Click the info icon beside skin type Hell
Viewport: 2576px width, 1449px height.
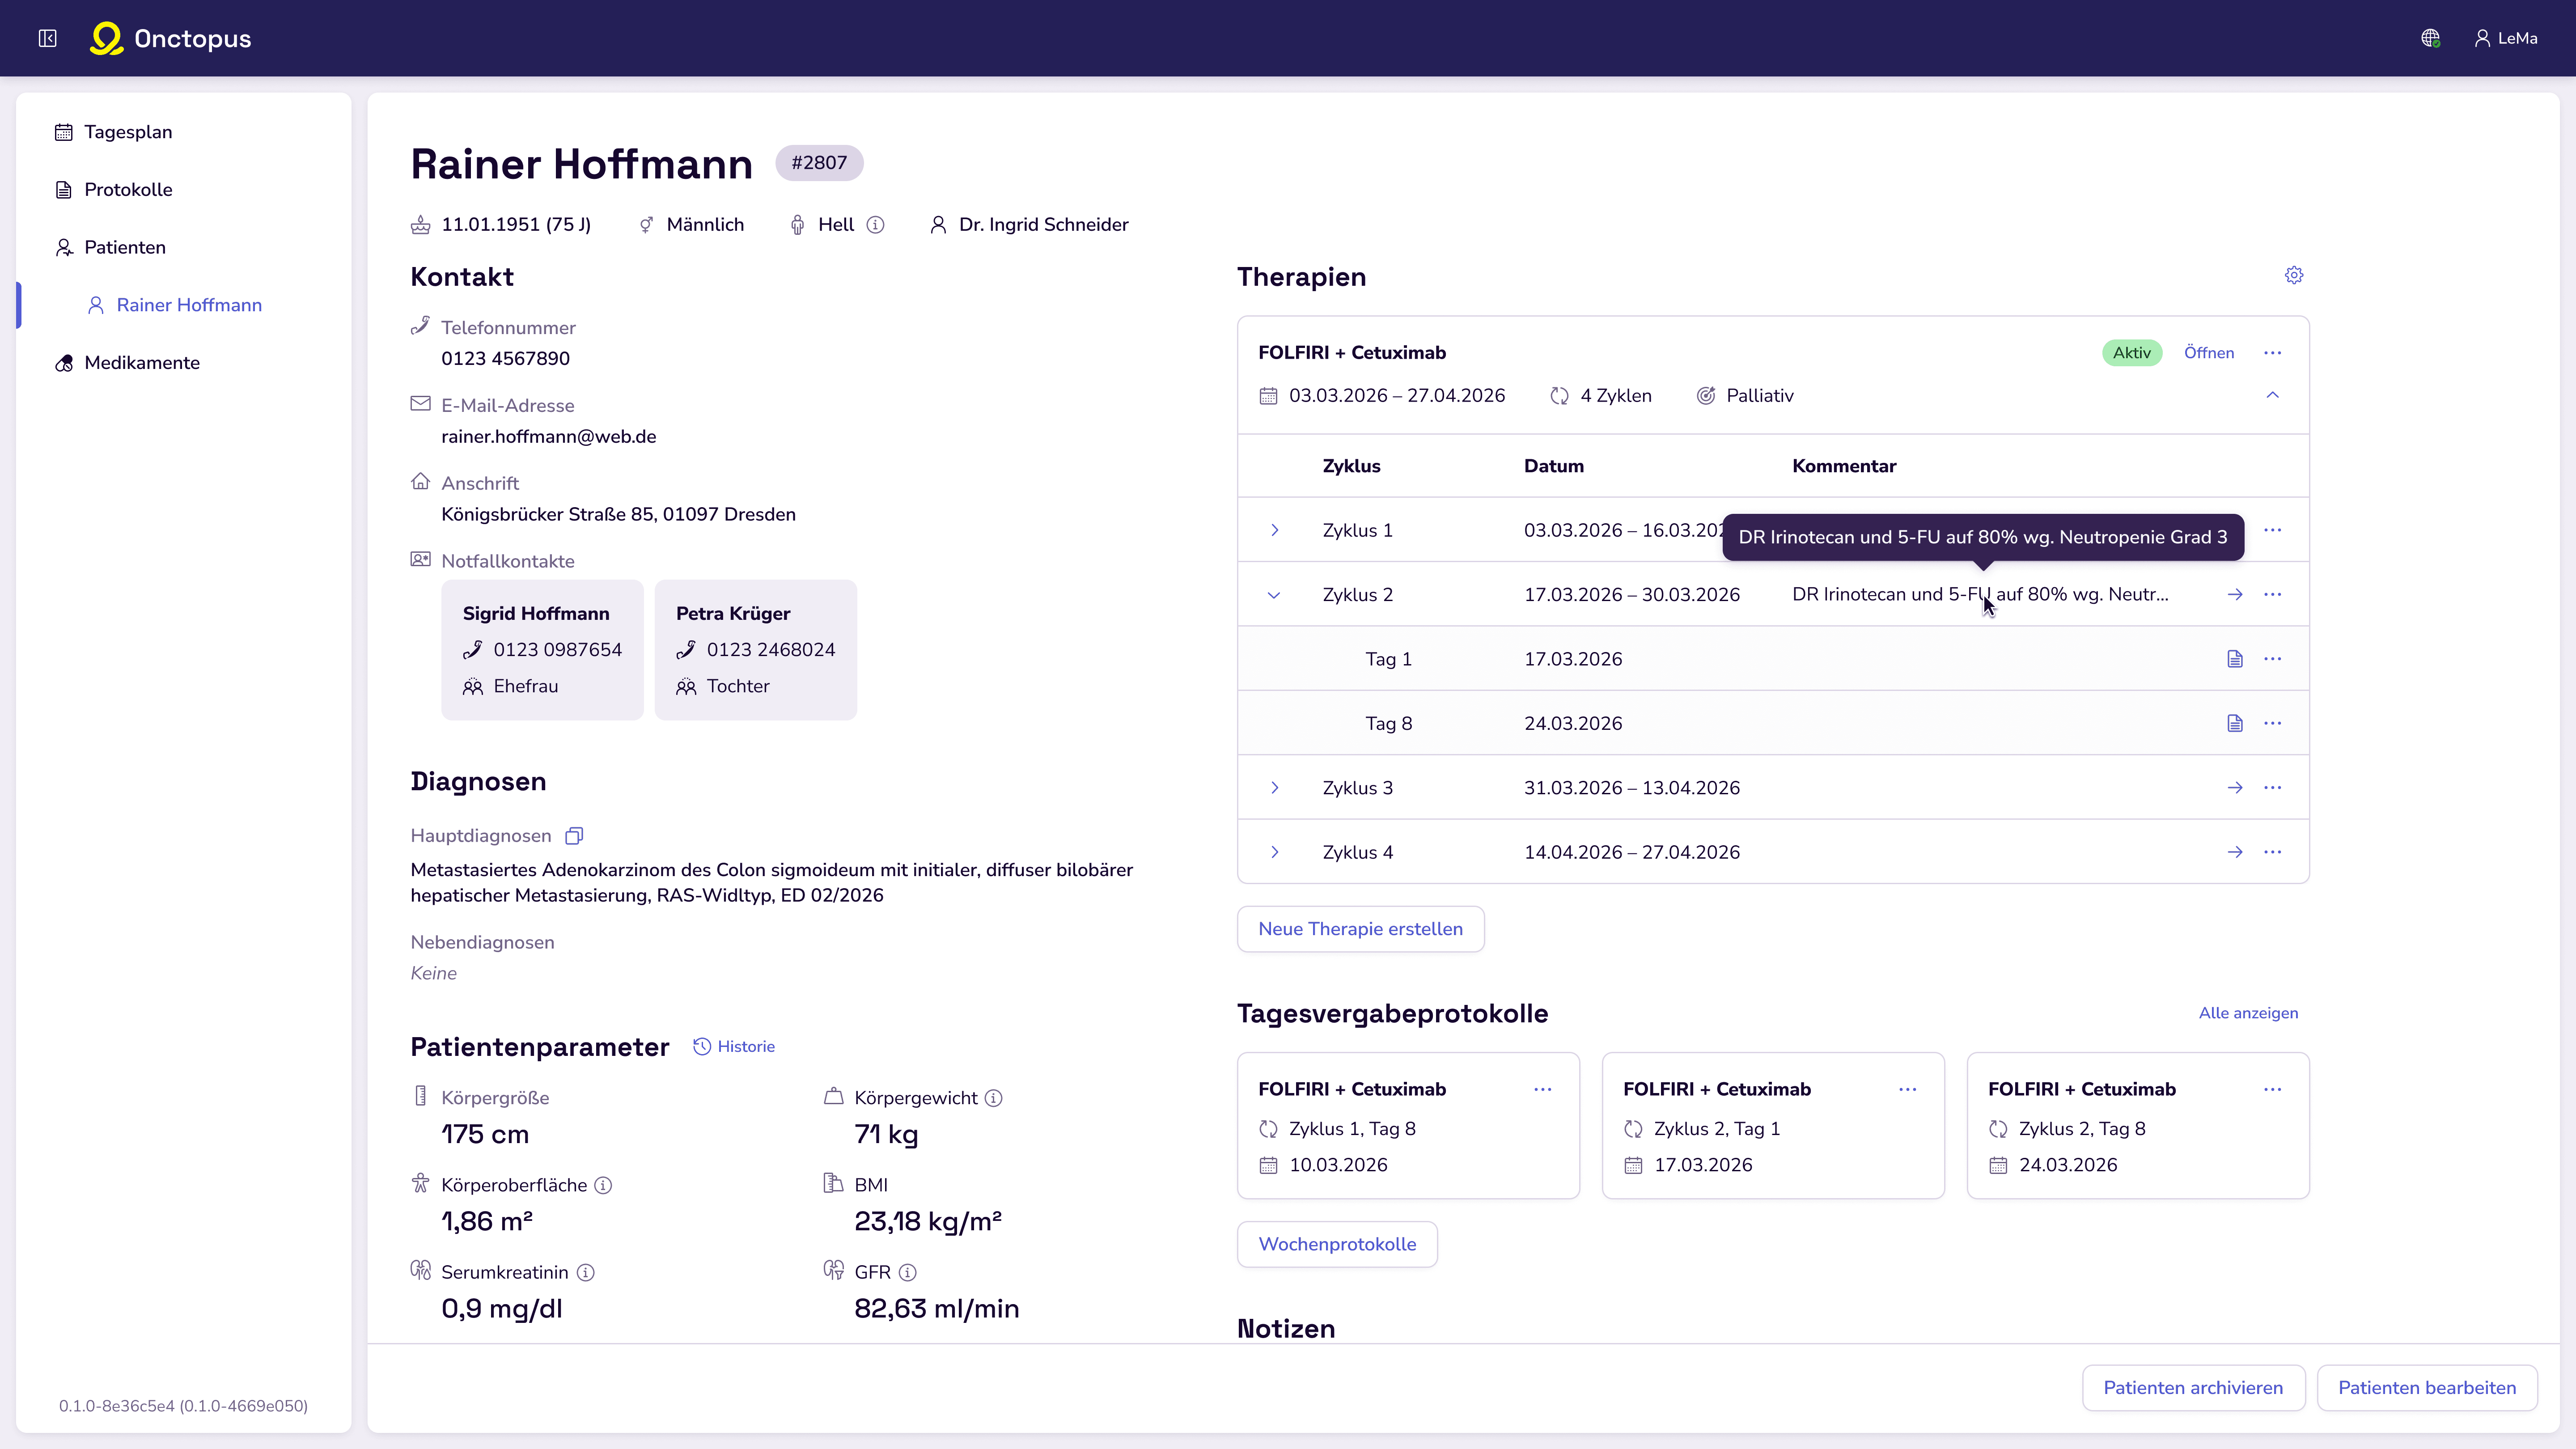pyautogui.click(x=875, y=225)
